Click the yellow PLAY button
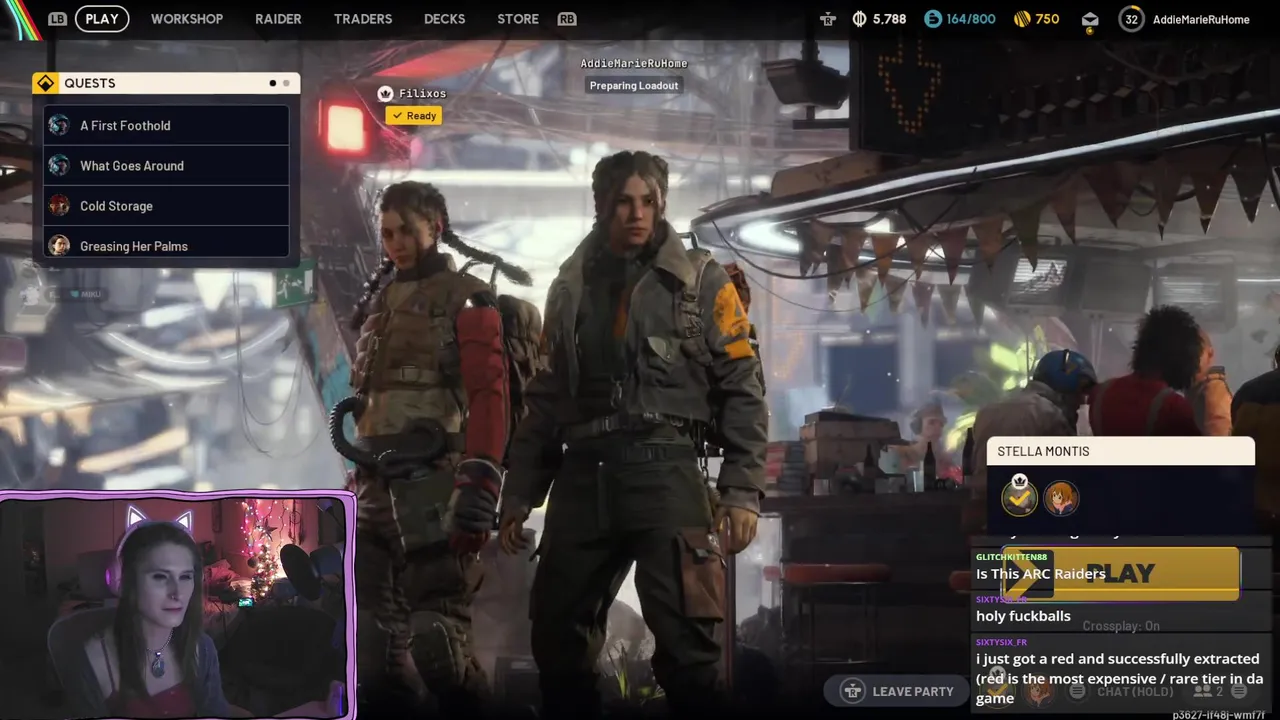This screenshot has width=1280, height=720. (x=1120, y=573)
